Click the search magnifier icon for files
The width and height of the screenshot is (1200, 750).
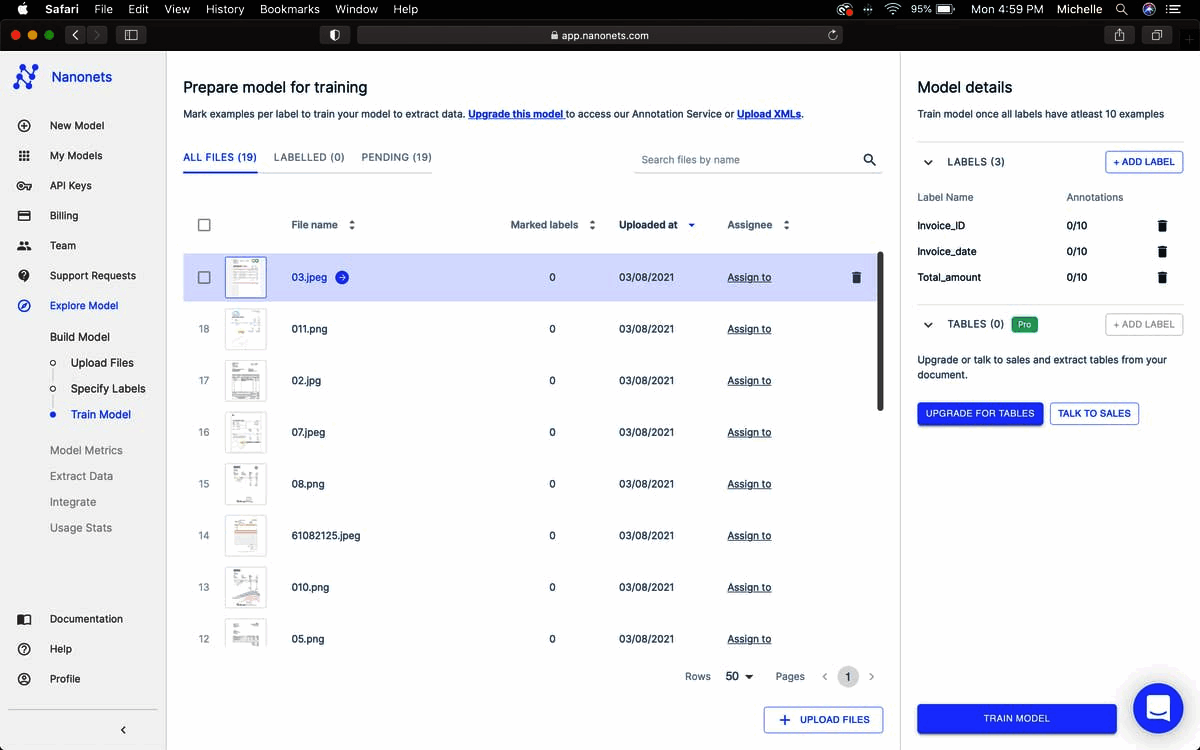pos(869,160)
